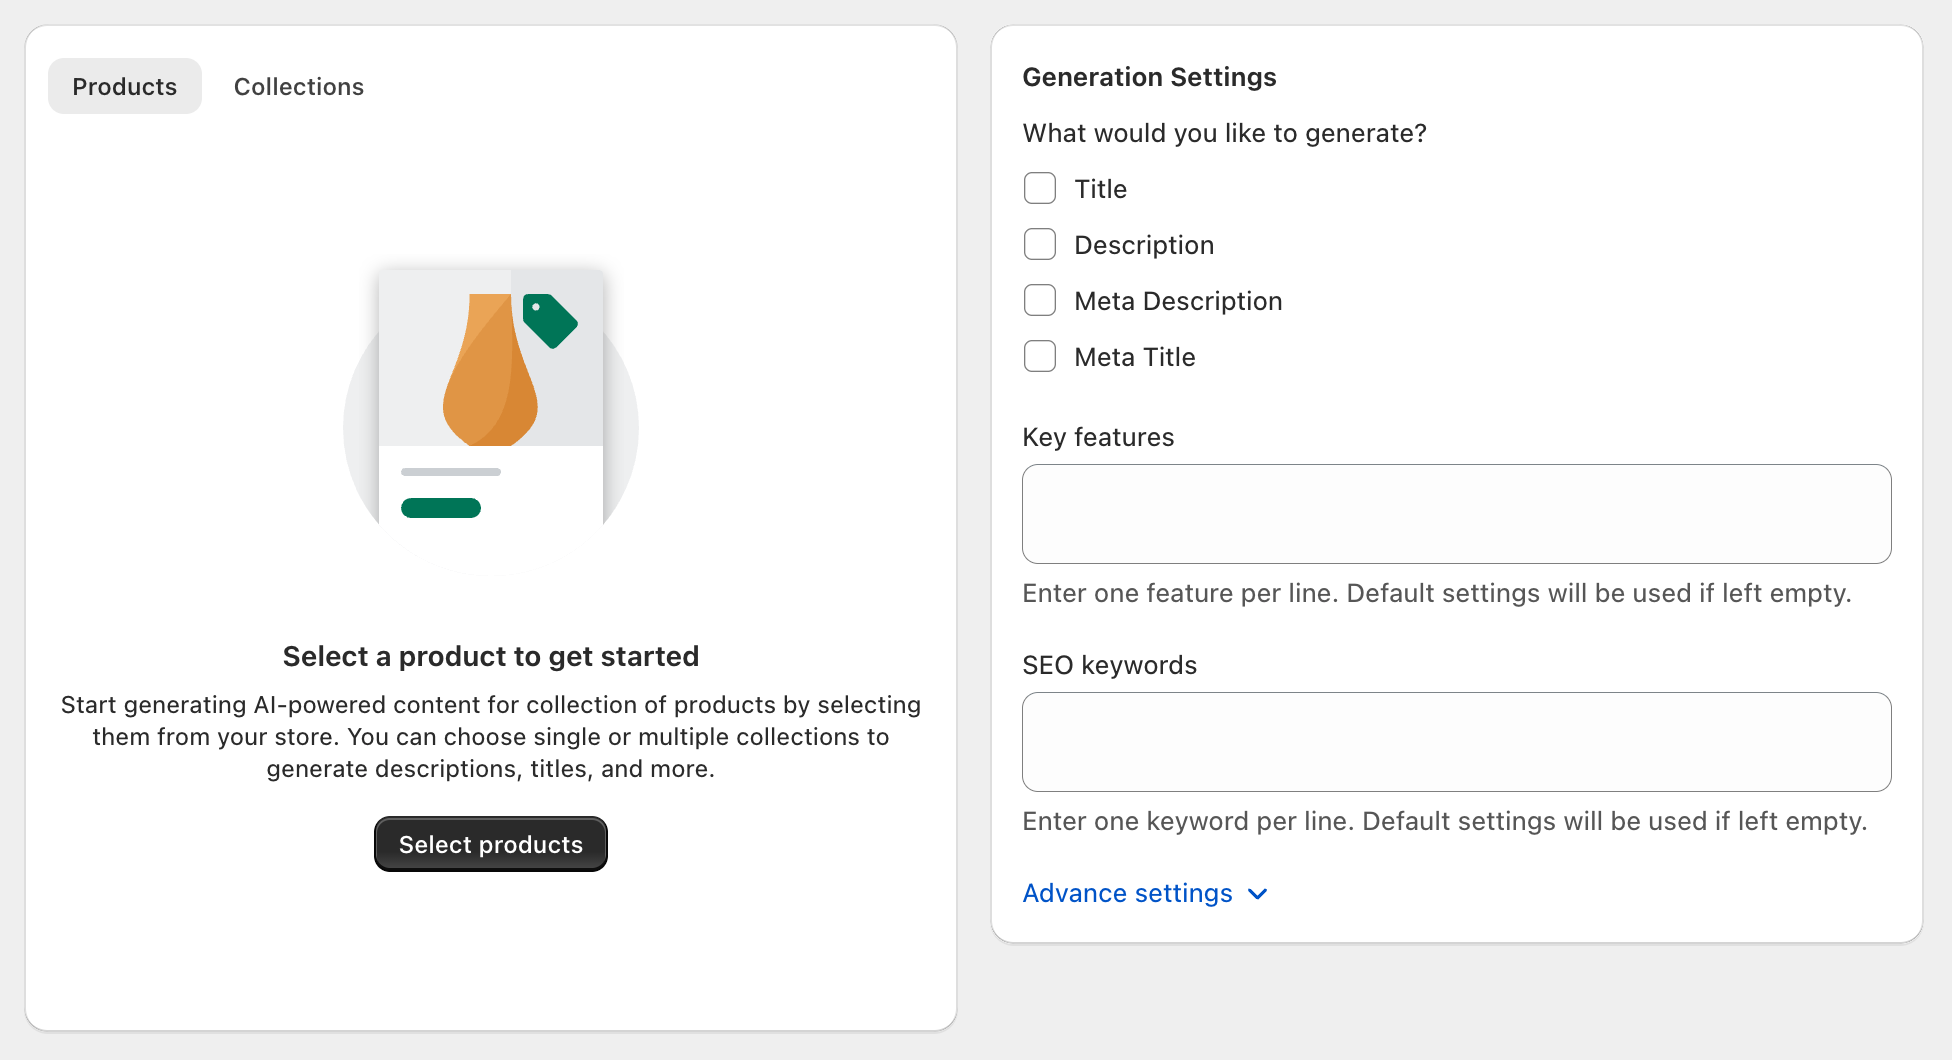This screenshot has width=1952, height=1060.
Task: Click the orange vase illustration
Action: point(490,375)
